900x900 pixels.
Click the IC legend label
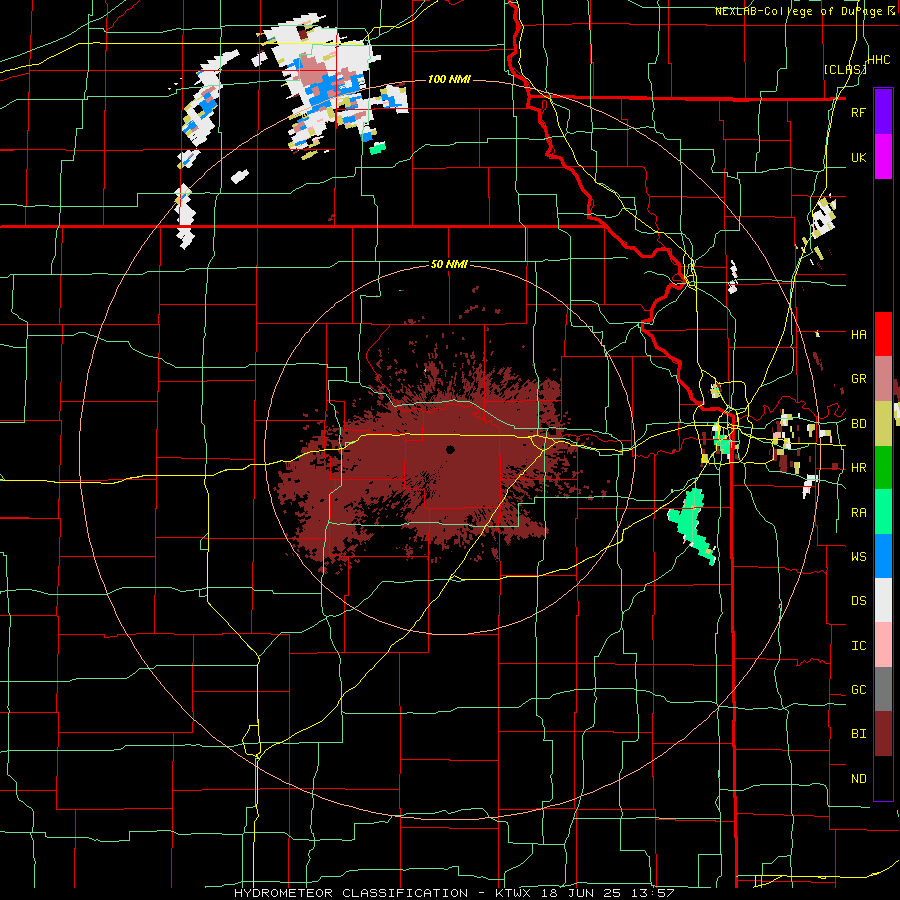pyautogui.click(x=858, y=646)
